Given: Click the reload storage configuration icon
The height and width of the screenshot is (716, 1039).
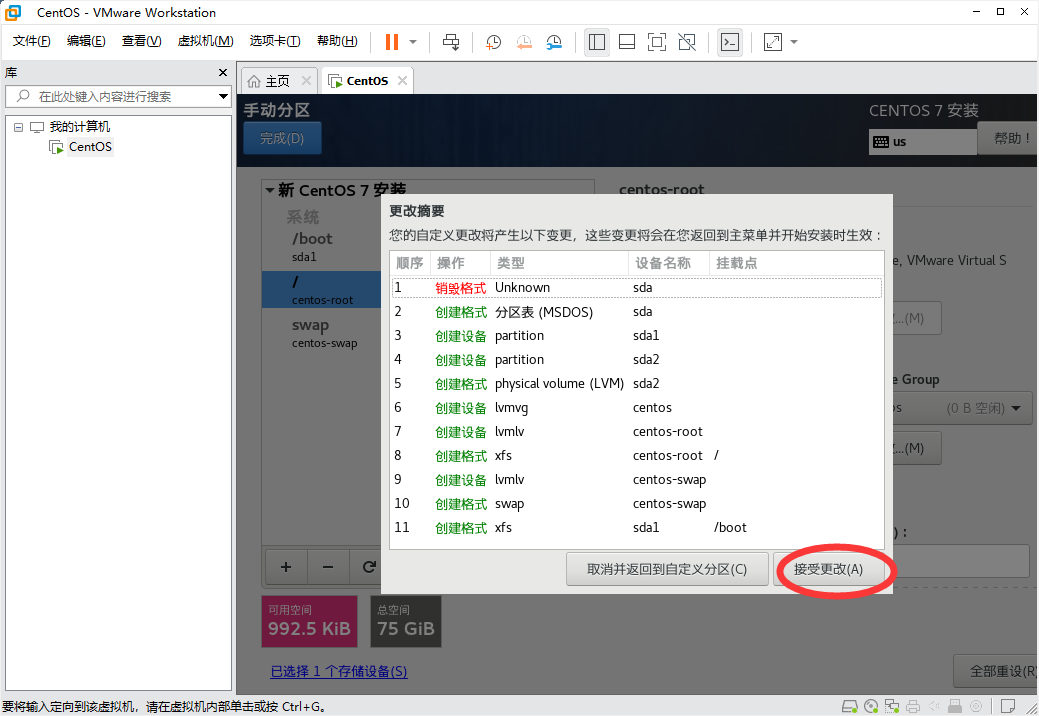Looking at the screenshot, I should 367,567.
